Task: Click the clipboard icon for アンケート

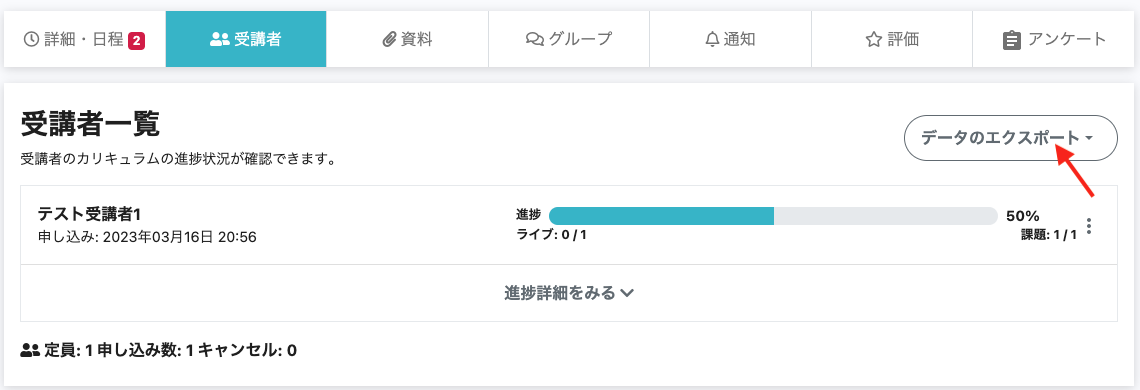Action: (x=1011, y=40)
